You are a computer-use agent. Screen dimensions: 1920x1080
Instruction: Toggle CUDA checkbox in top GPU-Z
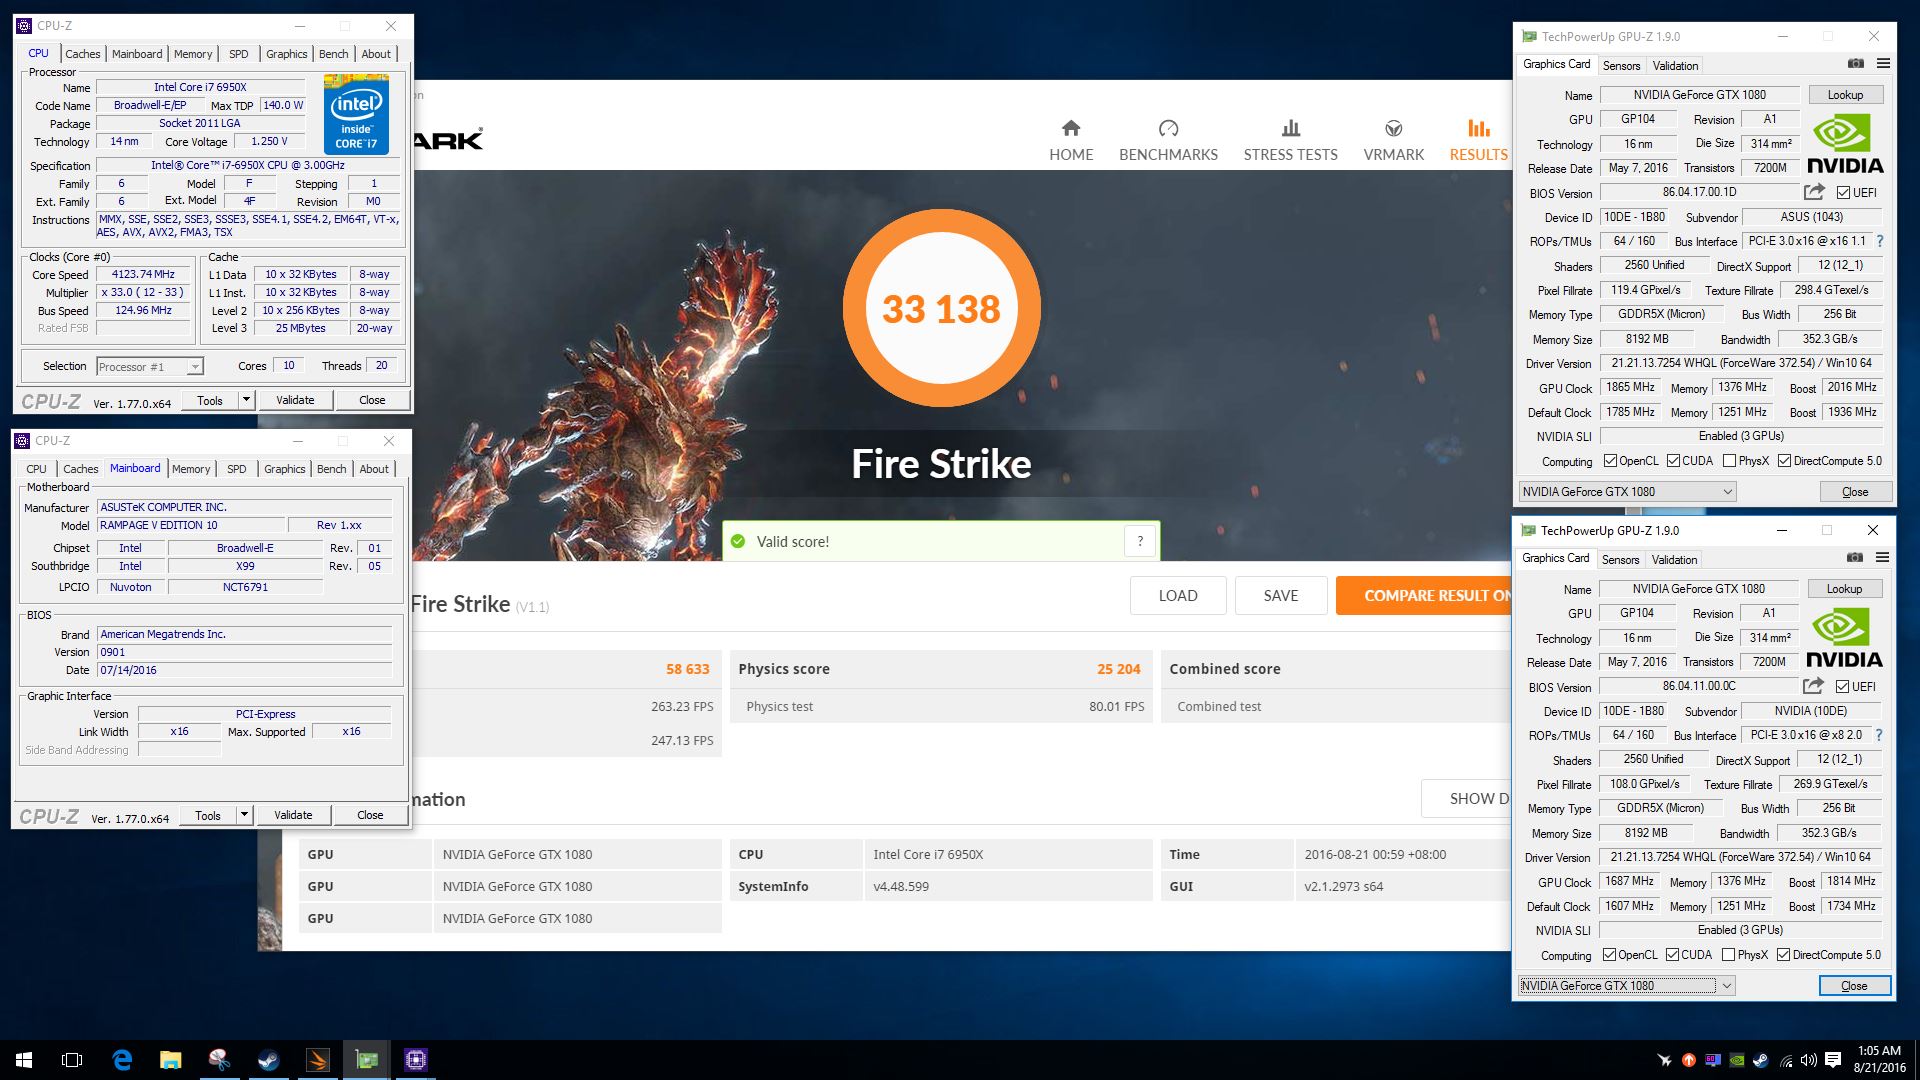pos(1673,461)
